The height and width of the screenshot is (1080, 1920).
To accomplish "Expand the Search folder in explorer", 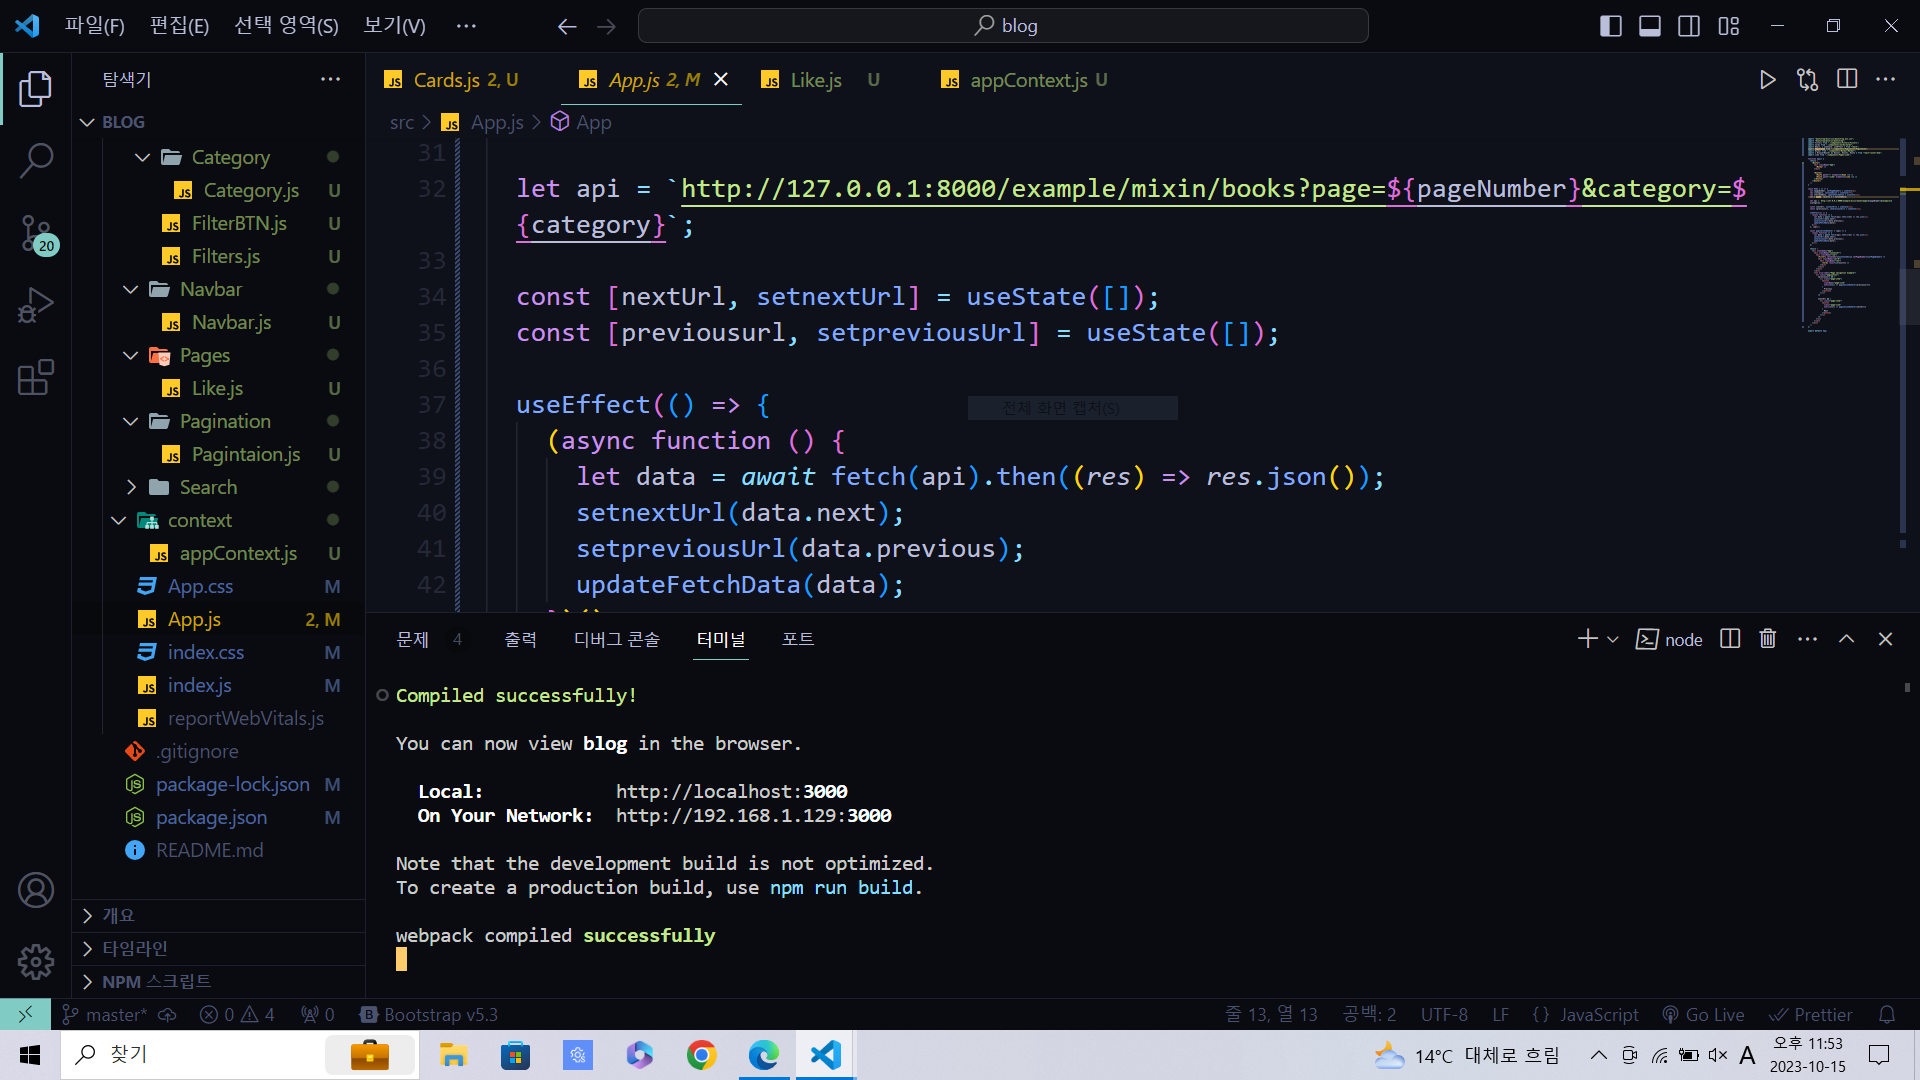I will [131, 487].
